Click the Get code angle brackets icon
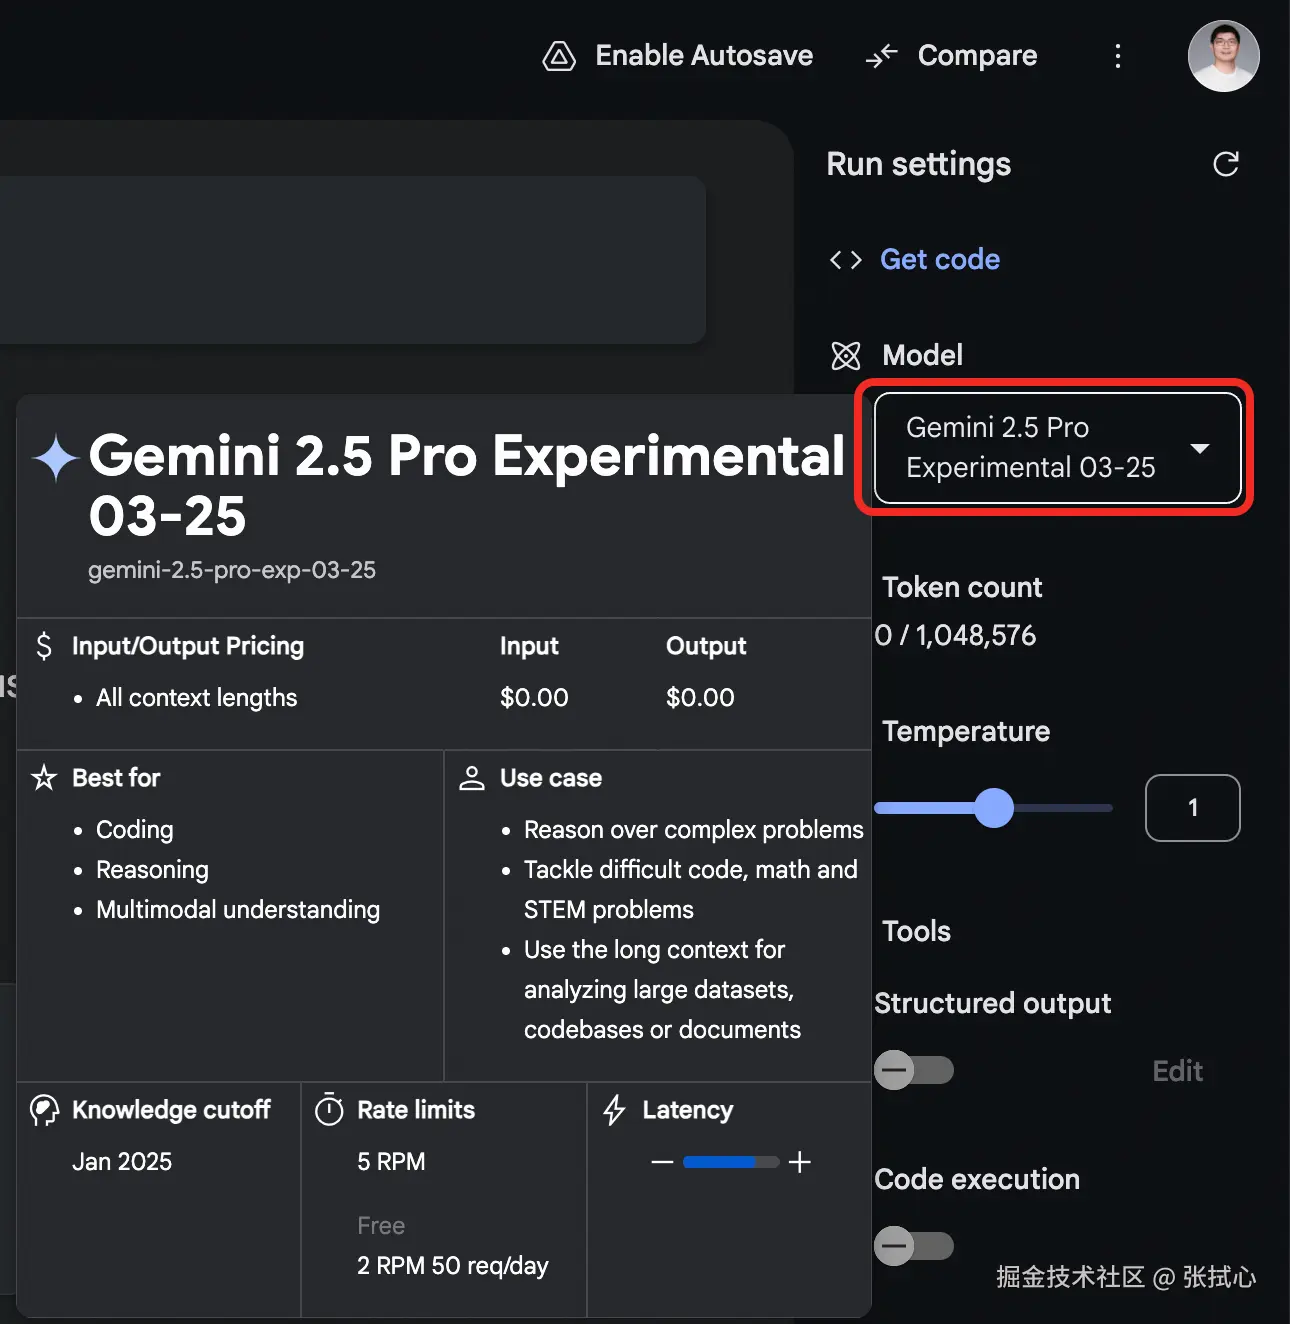This screenshot has height=1324, width=1290. click(x=846, y=260)
